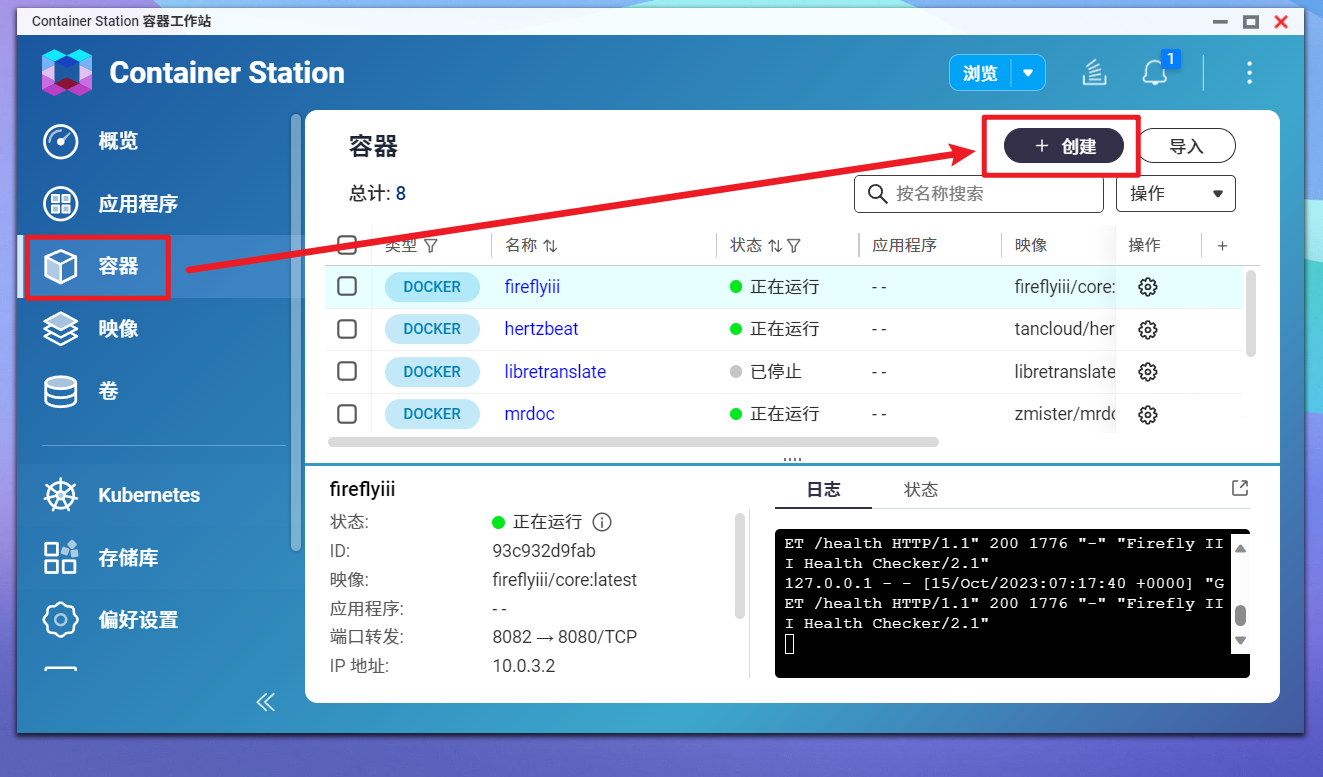Open hertzbeat container link

point(541,329)
